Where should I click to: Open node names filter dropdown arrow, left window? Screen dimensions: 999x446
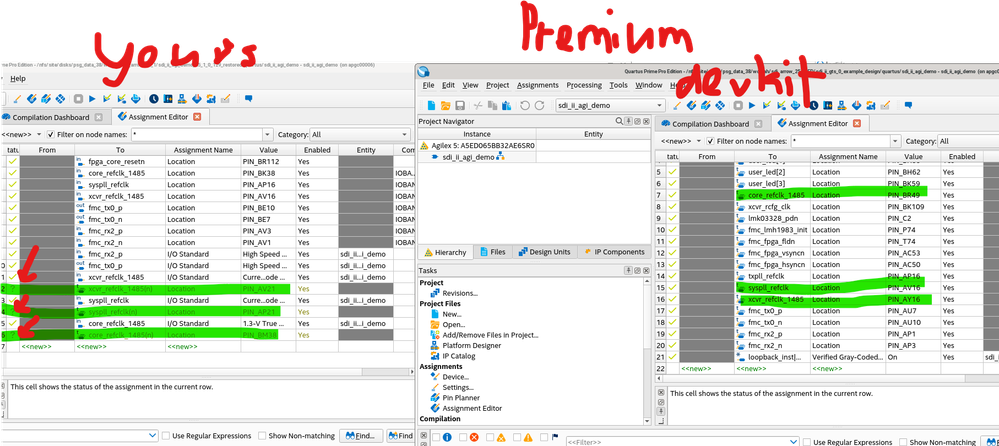point(267,134)
